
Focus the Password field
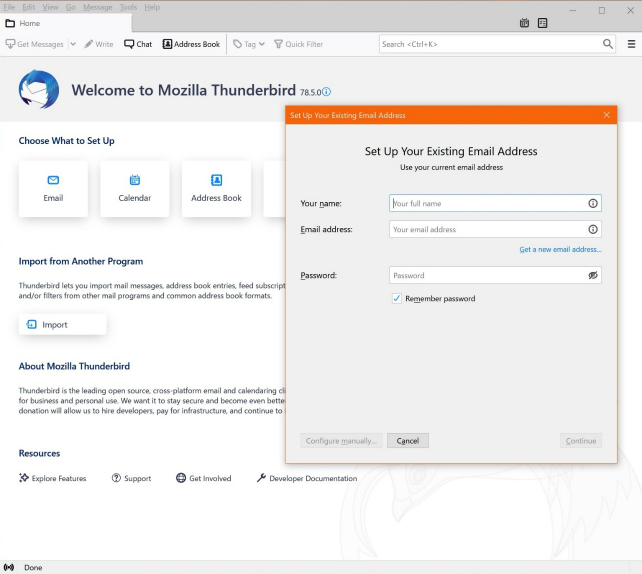[x=495, y=275]
